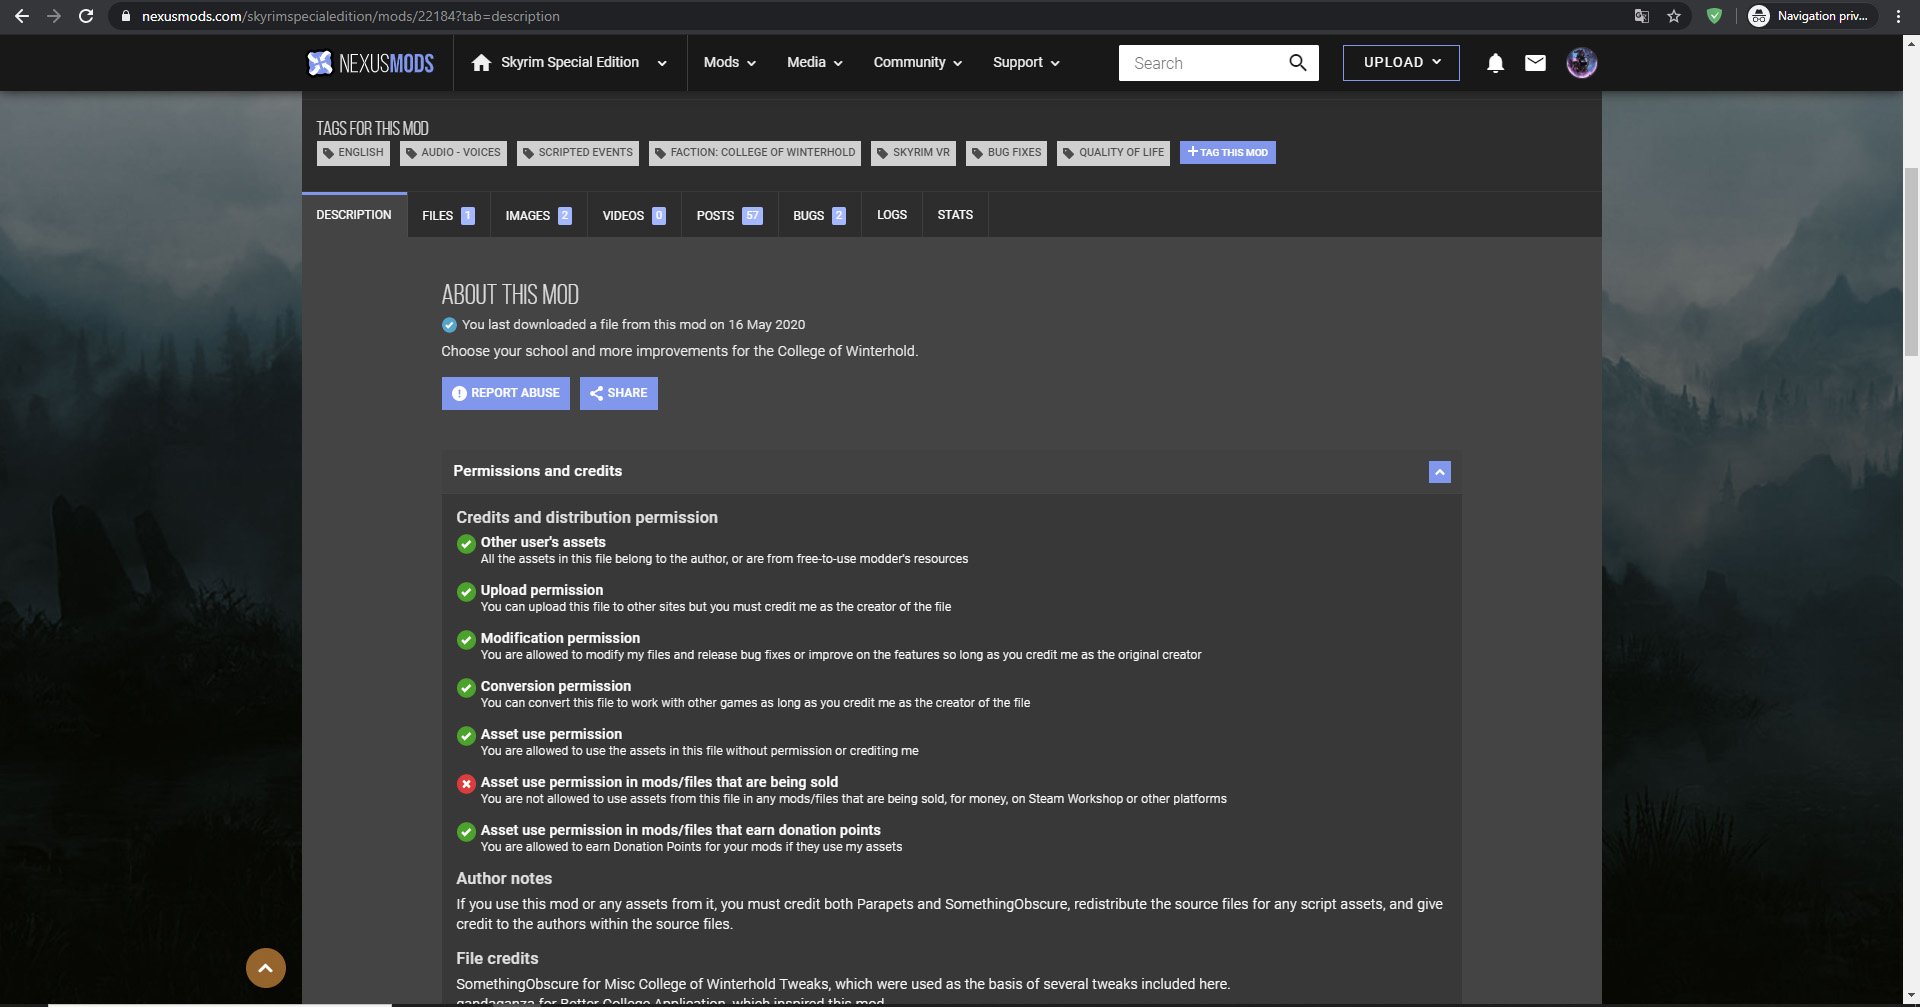
Task: Click the page vertical scrollbar
Action: (1911, 260)
